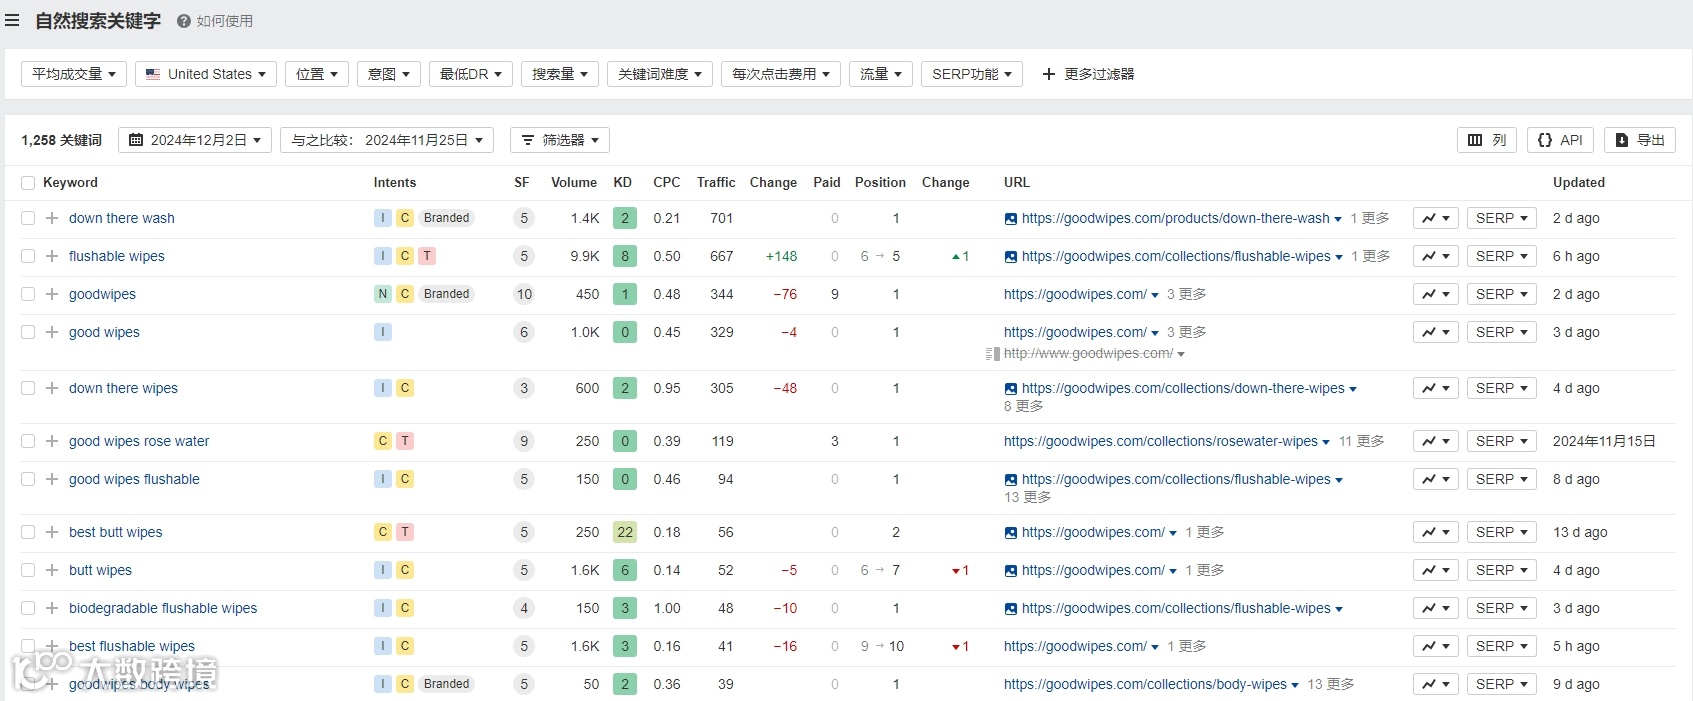Check the 'good wipes' row checkbox

click(x=28, y=332)
